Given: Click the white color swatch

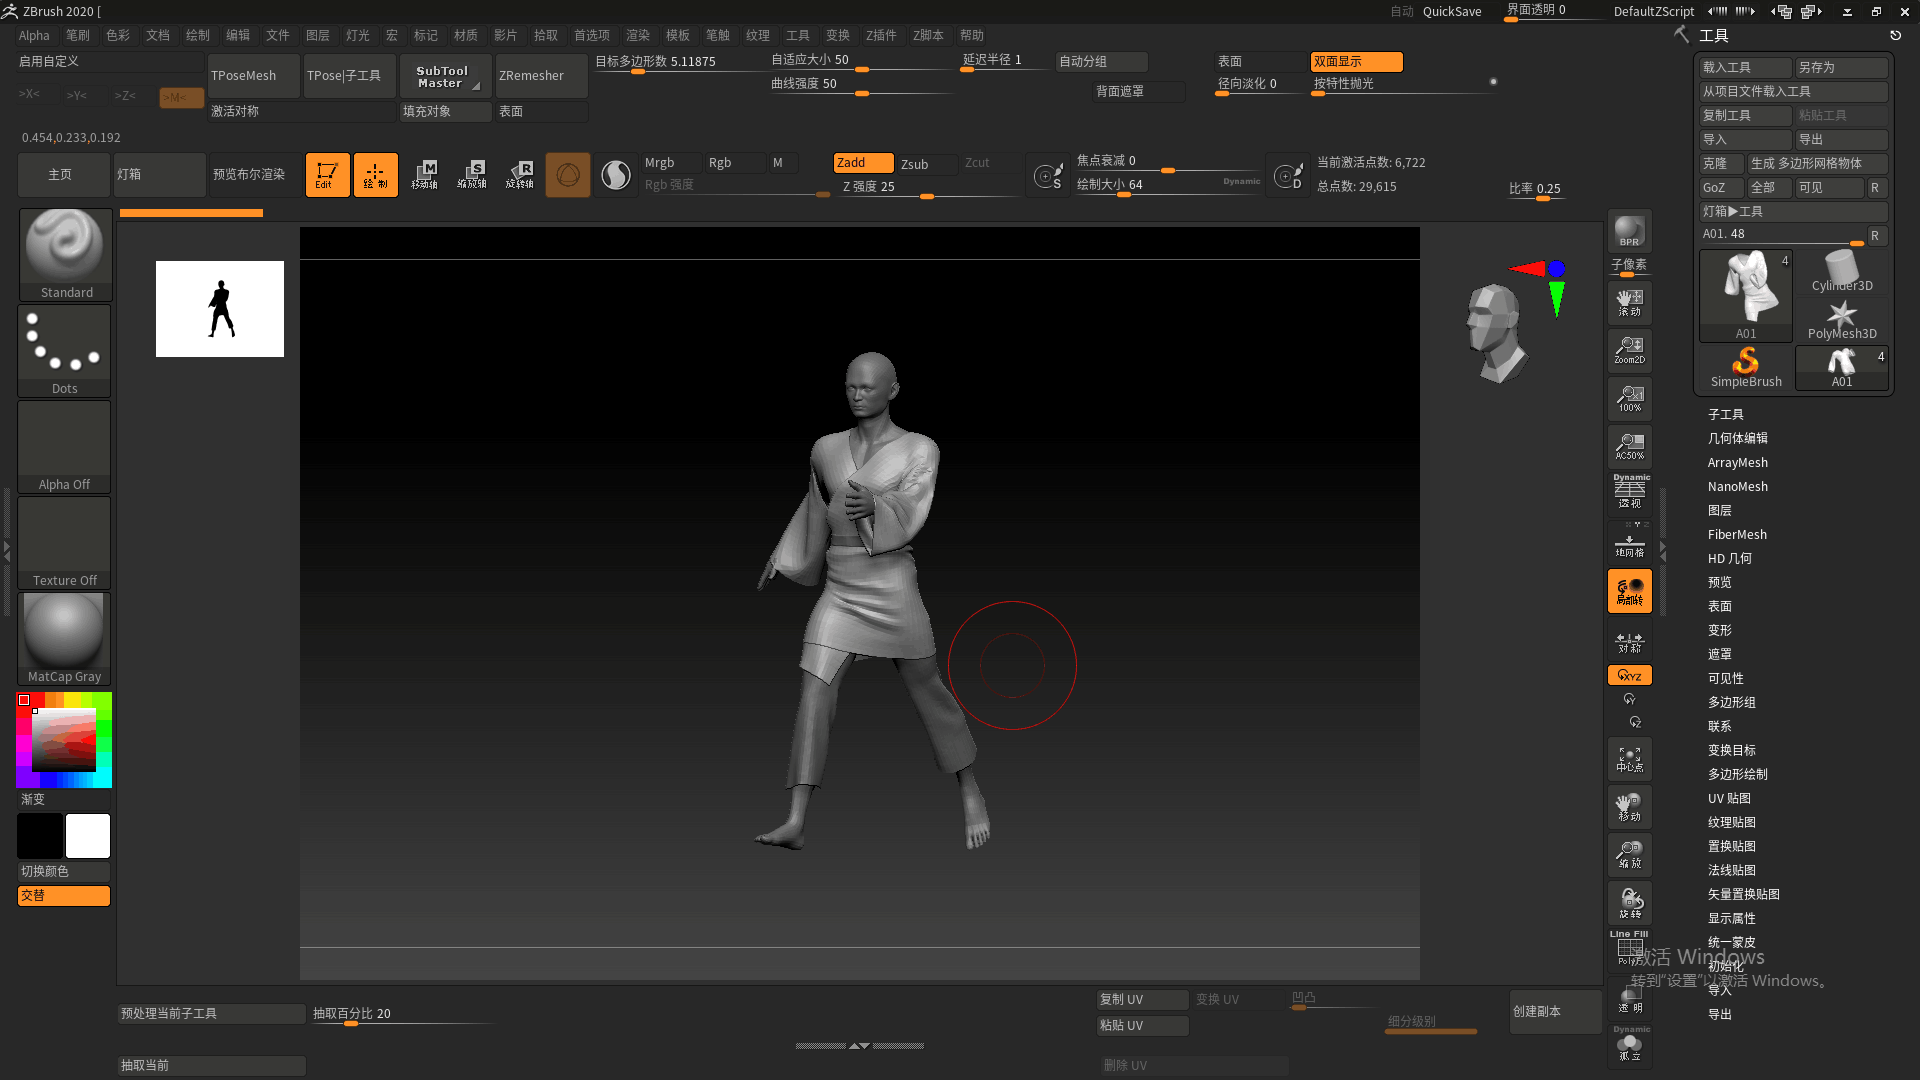Looking at the screenshot, I should tap(88, 836).
